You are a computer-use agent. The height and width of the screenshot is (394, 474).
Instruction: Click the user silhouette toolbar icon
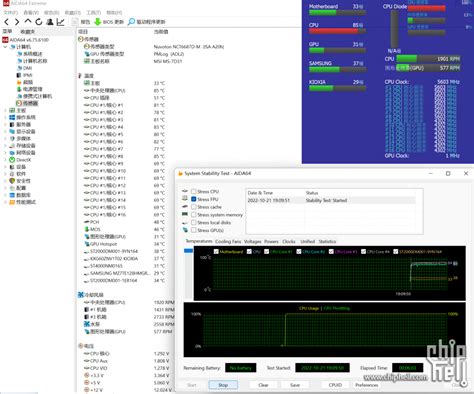(50, 22)
